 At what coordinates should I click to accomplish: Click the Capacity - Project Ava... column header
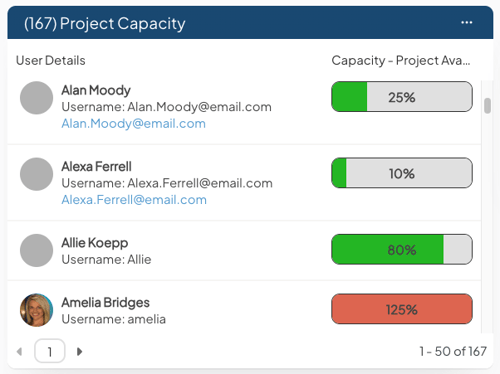401,60
